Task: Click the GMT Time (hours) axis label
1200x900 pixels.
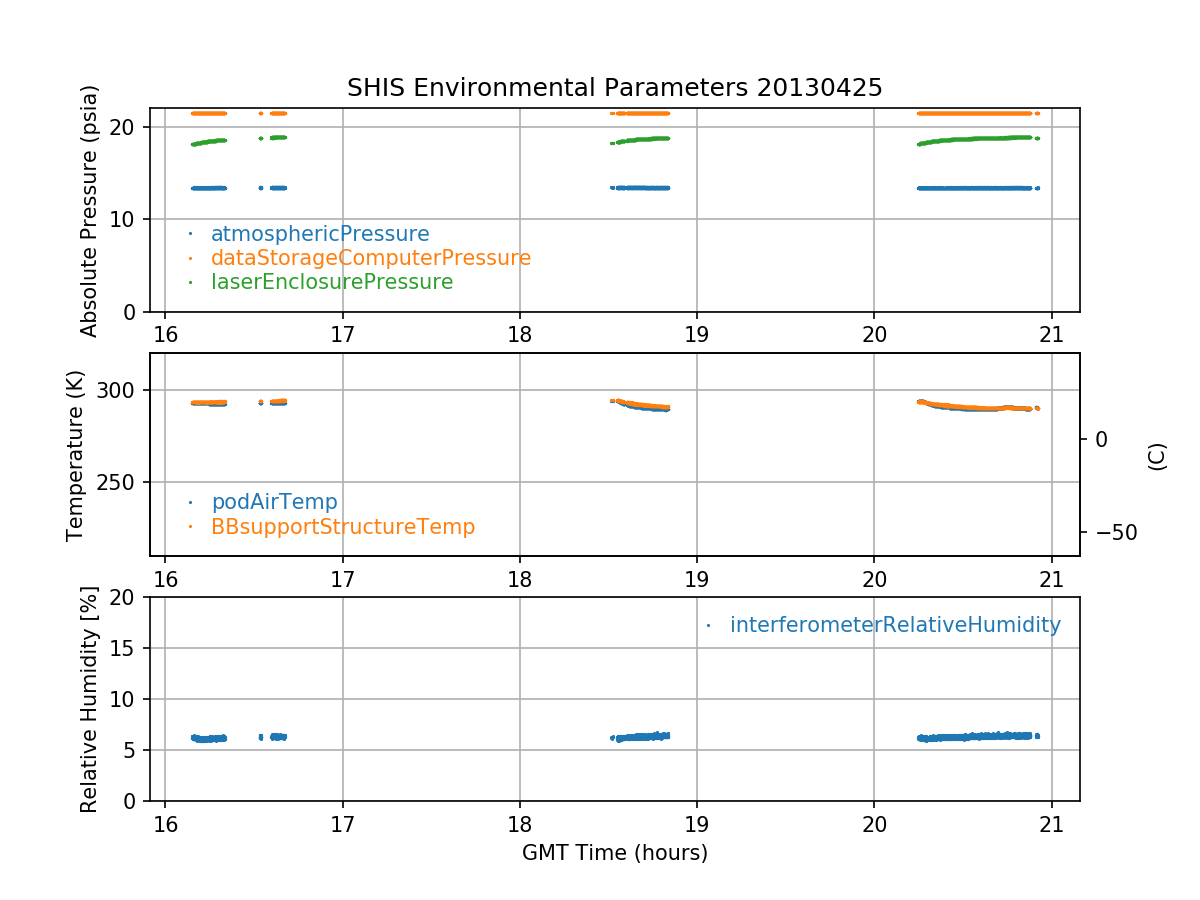Action: coord(614,853)
